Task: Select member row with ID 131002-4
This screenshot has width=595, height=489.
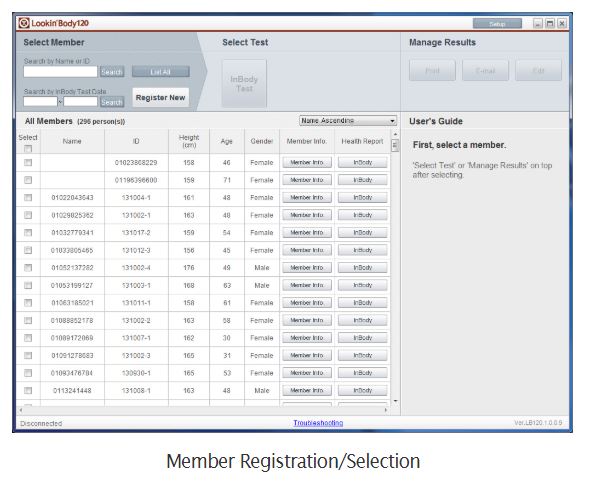Action: click(x=28, y=268)
